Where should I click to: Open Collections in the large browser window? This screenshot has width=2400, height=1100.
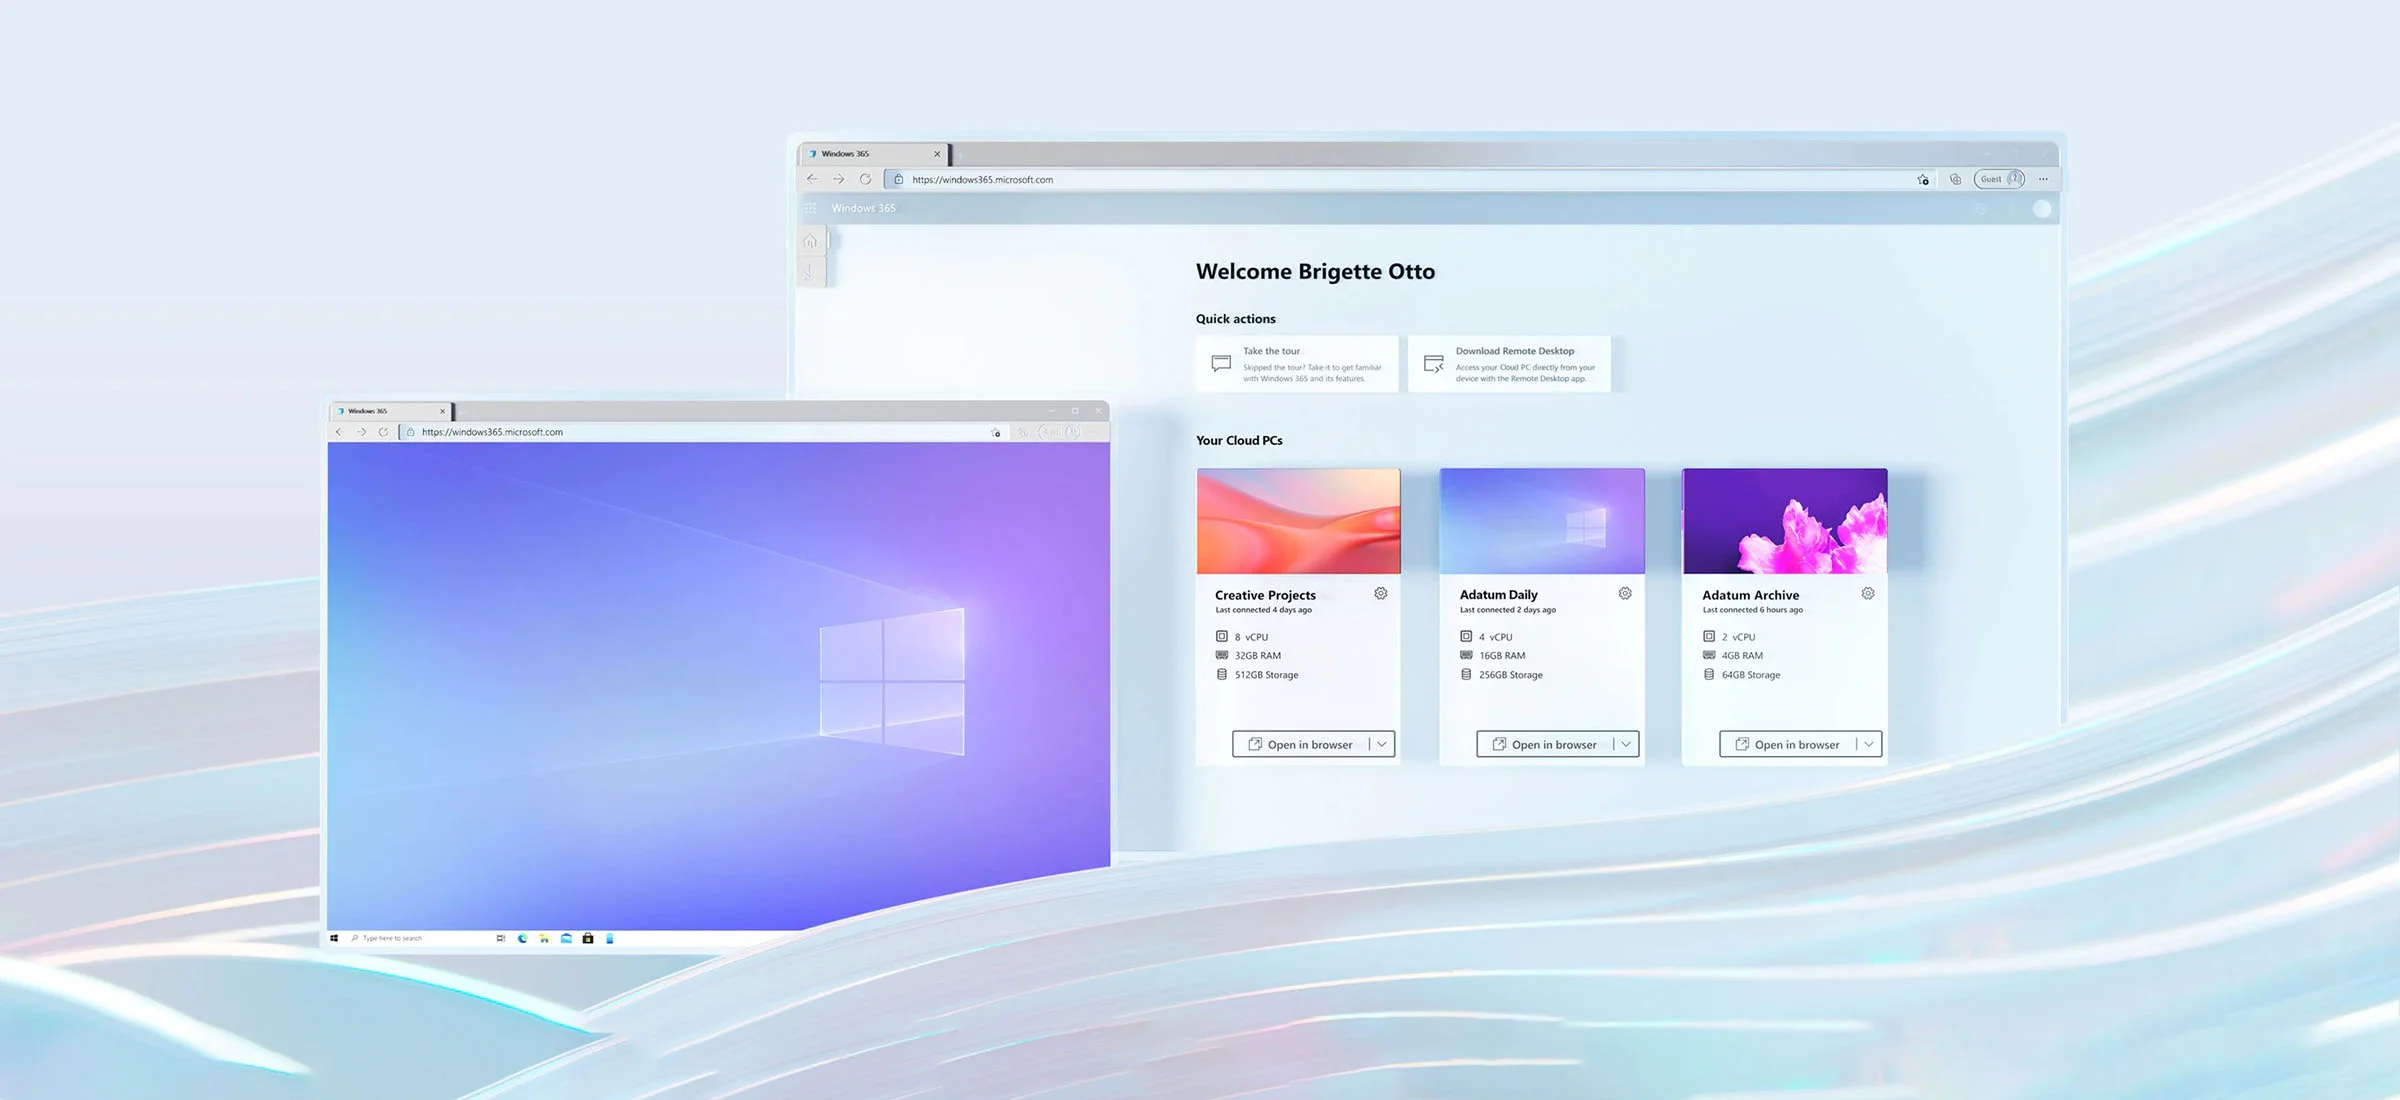pyautogui.click(x=1955, y=179)
